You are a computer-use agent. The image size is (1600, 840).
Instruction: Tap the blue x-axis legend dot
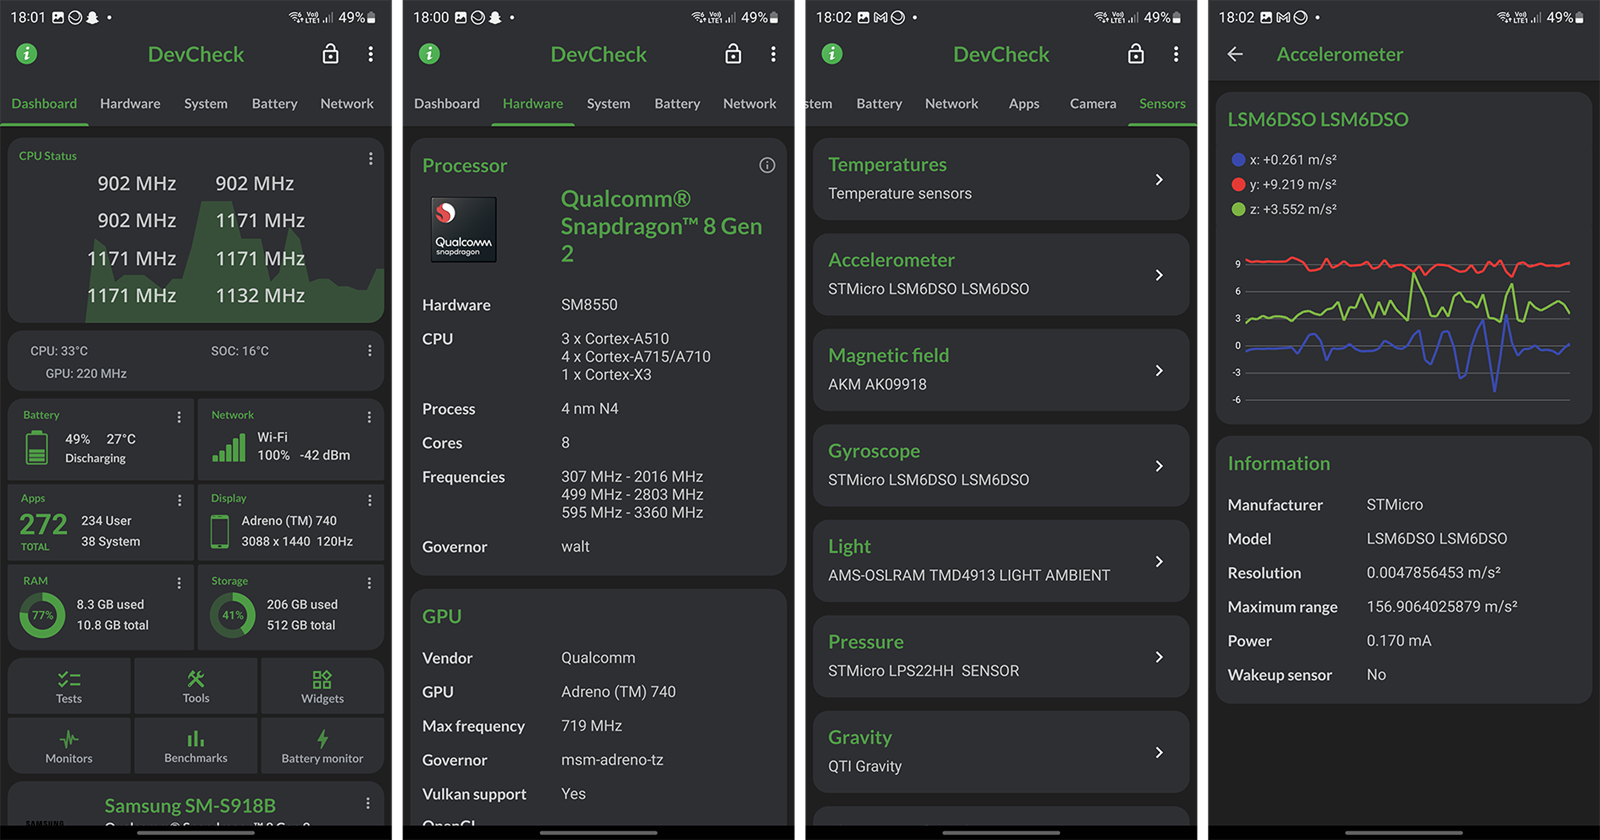[x=1238, y=159]
